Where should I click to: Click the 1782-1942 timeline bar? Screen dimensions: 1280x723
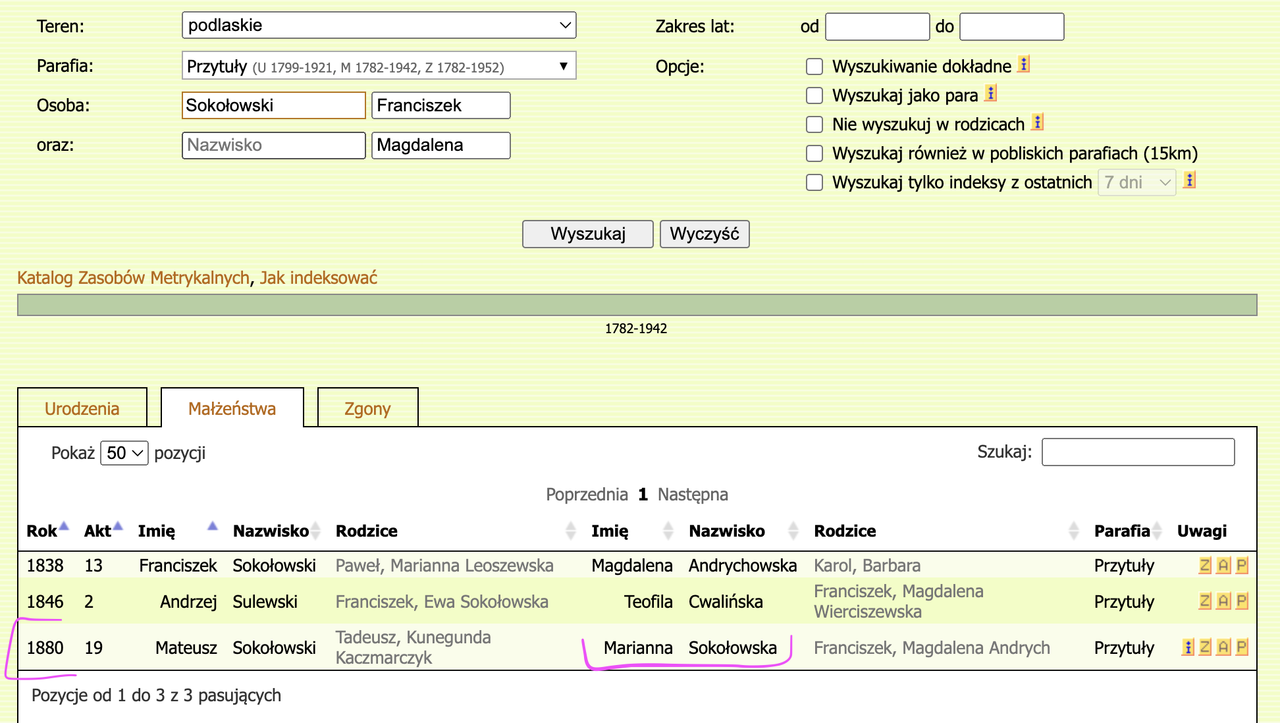point(636,305)
